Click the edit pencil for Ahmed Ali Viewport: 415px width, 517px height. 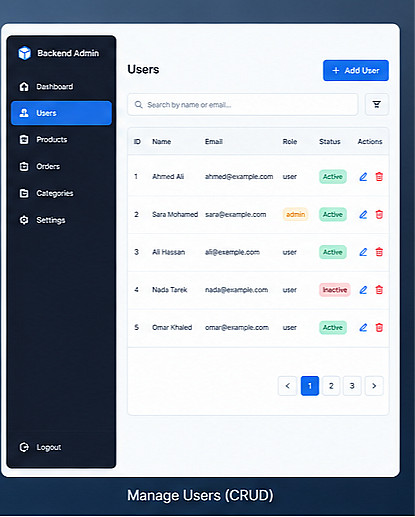coord(363,177)
